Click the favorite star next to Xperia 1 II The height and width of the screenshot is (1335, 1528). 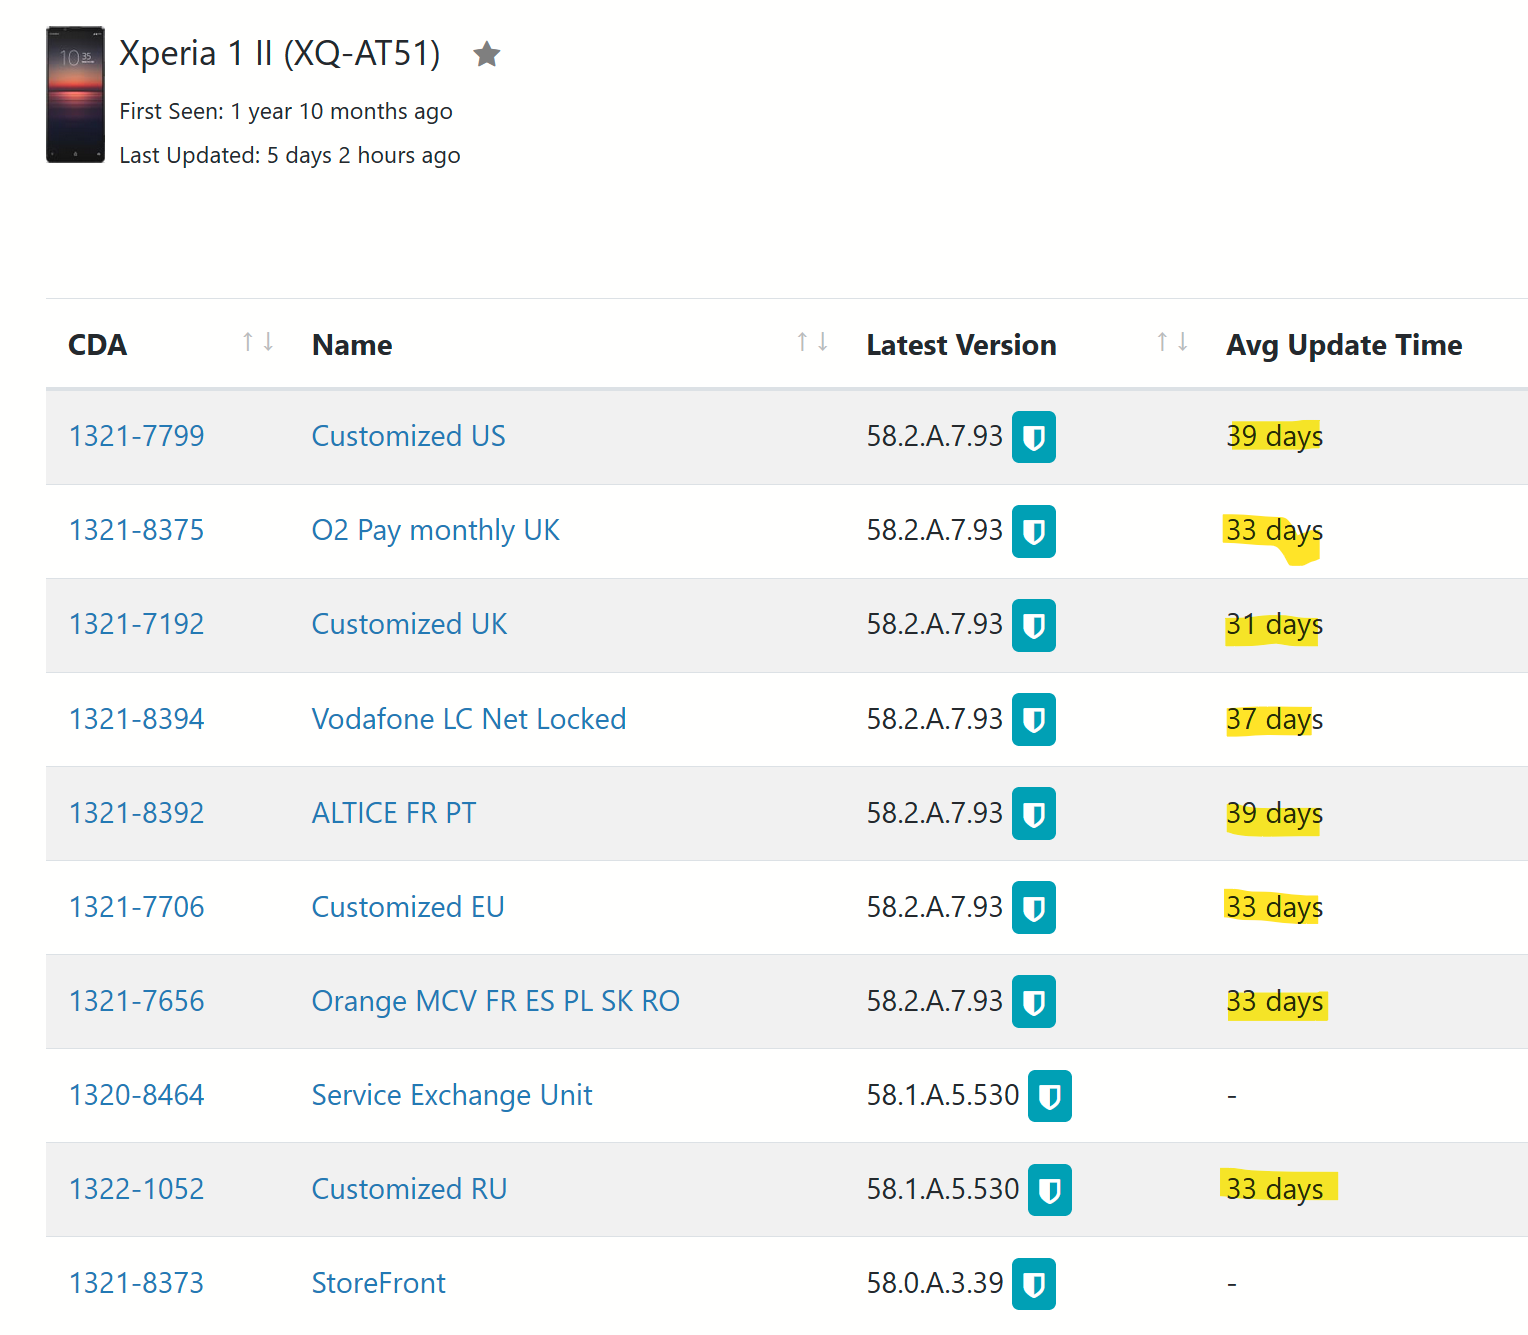(487, 54)
